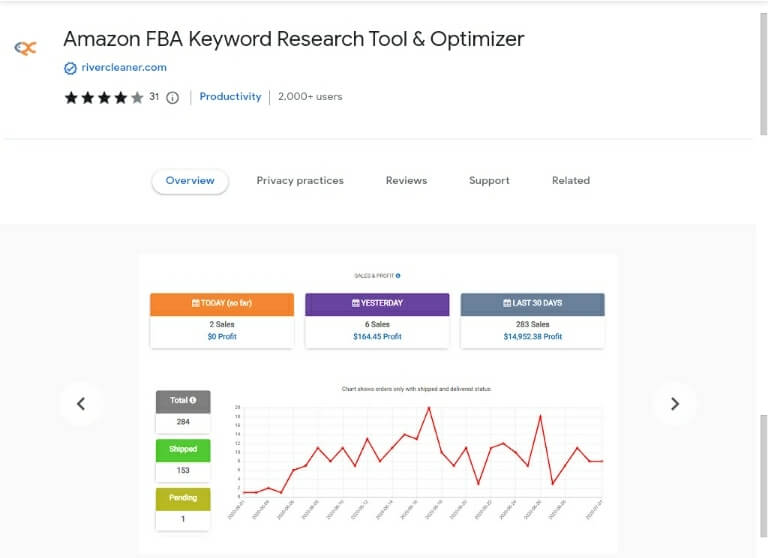Click the 31 ratings count
The height and width of the screenshot is (558, 768).
(154, 97)
